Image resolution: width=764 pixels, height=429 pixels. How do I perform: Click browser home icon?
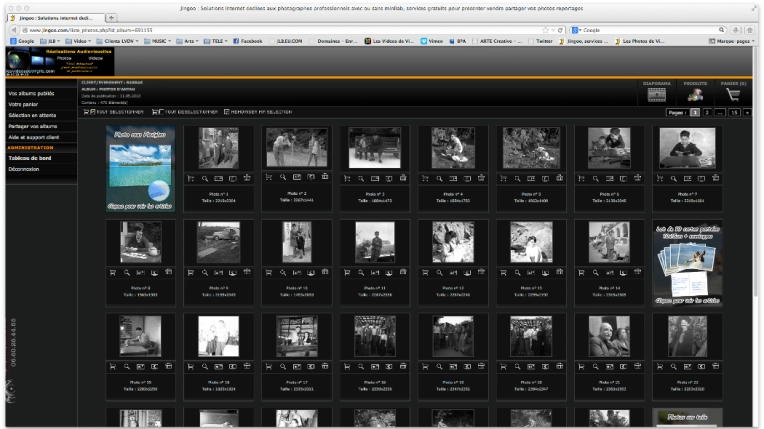pyautogui.click(x=750, y=30)
